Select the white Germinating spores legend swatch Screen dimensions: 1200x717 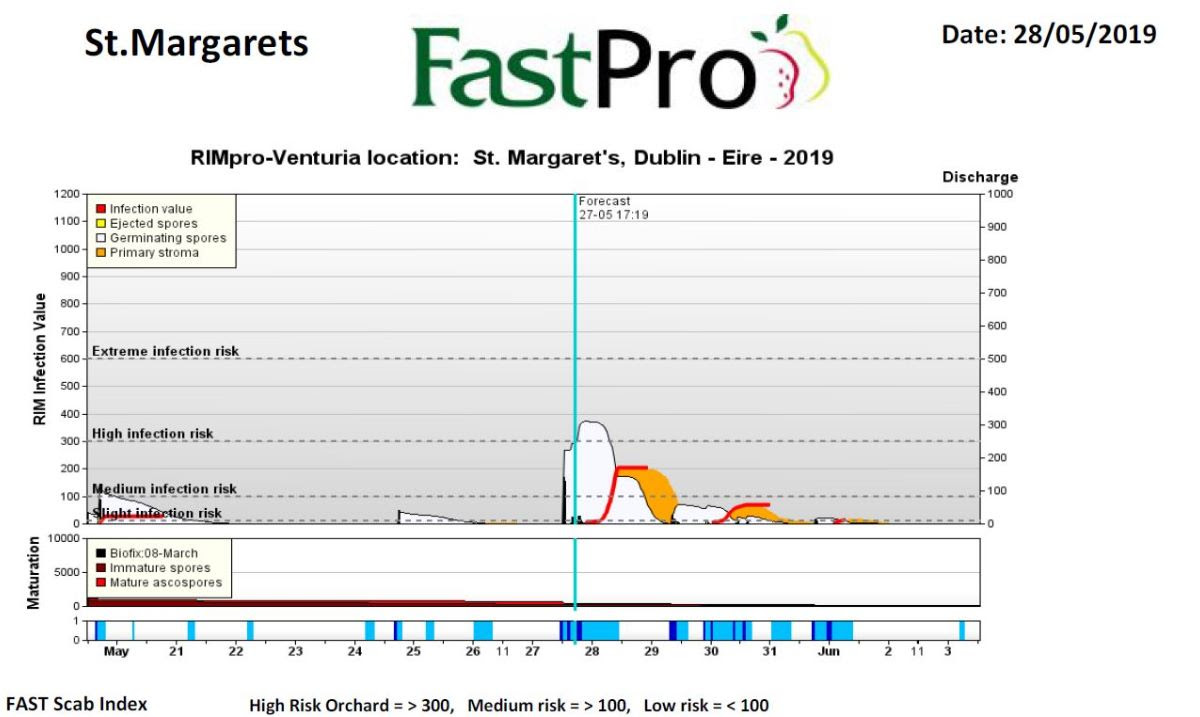(101, 238)
